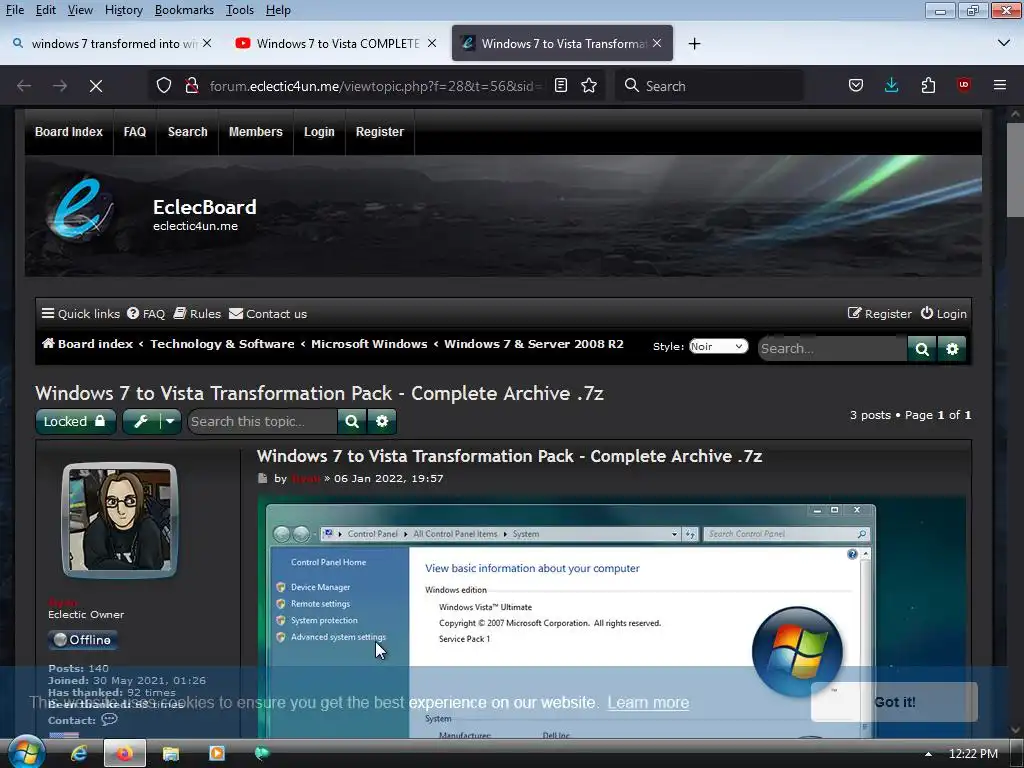Click Register in top black navigation
Screen dimensions: 1024x768
pyautogui.click(x=379, y=132)
